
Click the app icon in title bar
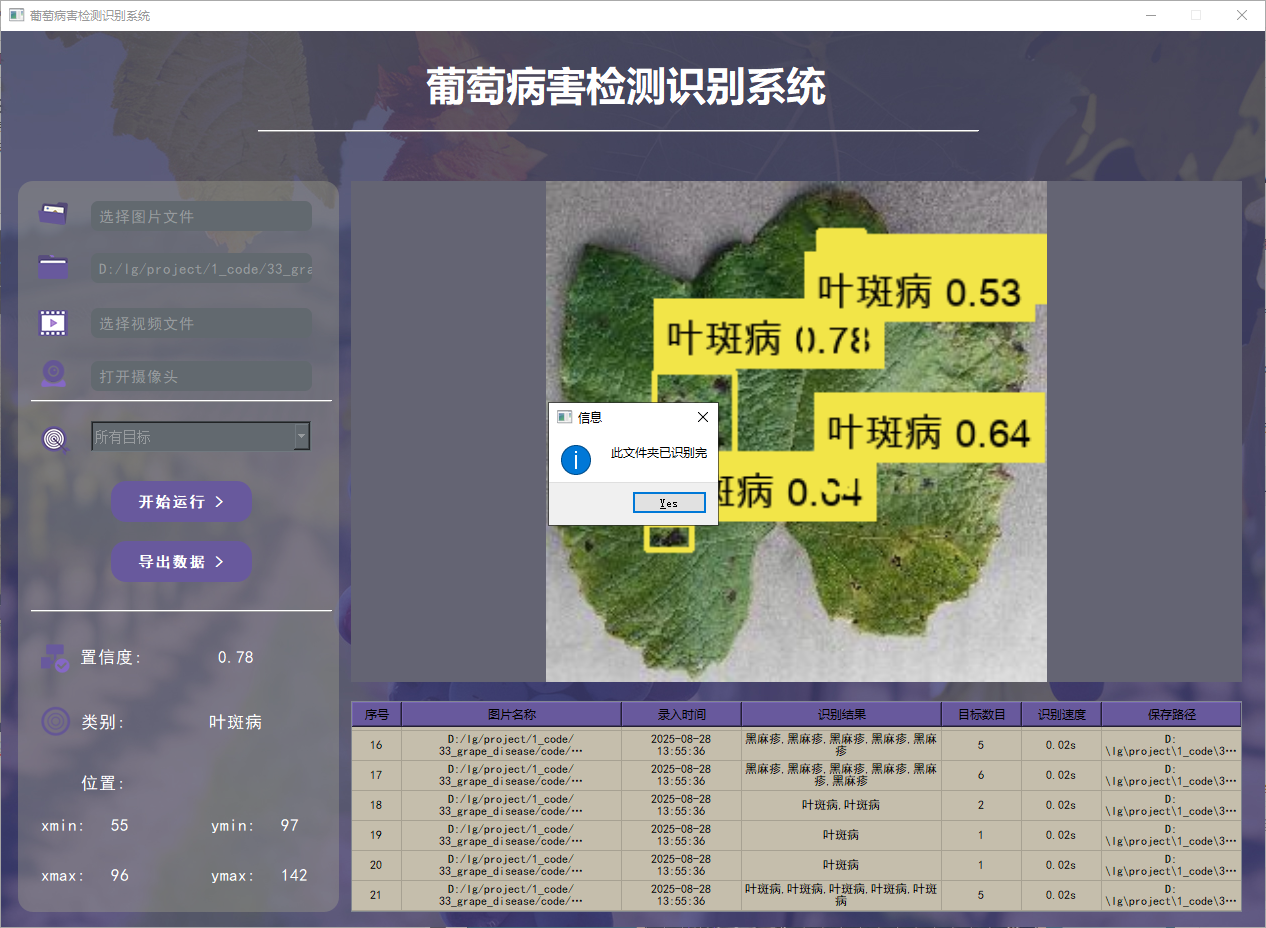click(16, 15)
